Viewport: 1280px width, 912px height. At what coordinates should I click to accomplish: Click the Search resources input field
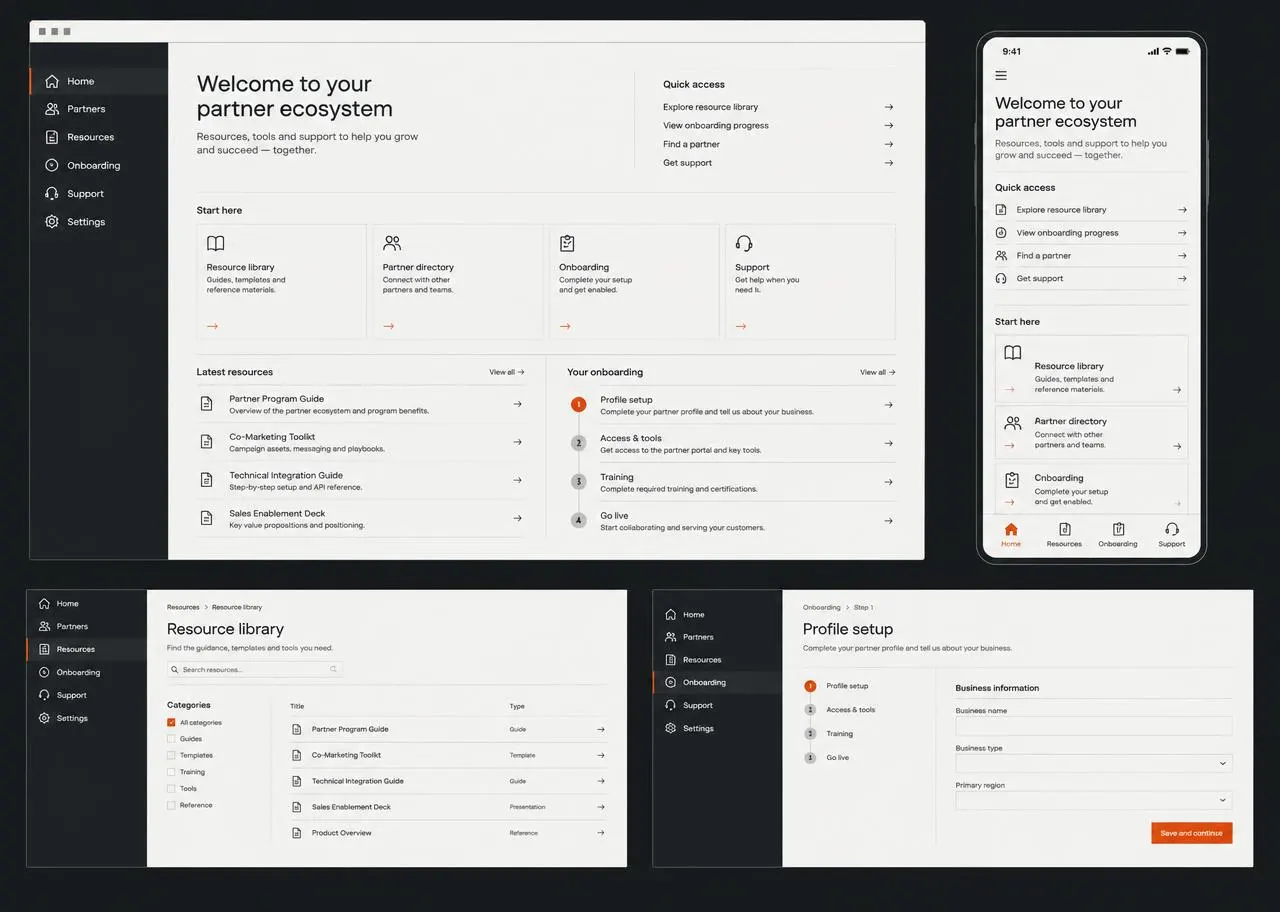click(x=255, y=669)
